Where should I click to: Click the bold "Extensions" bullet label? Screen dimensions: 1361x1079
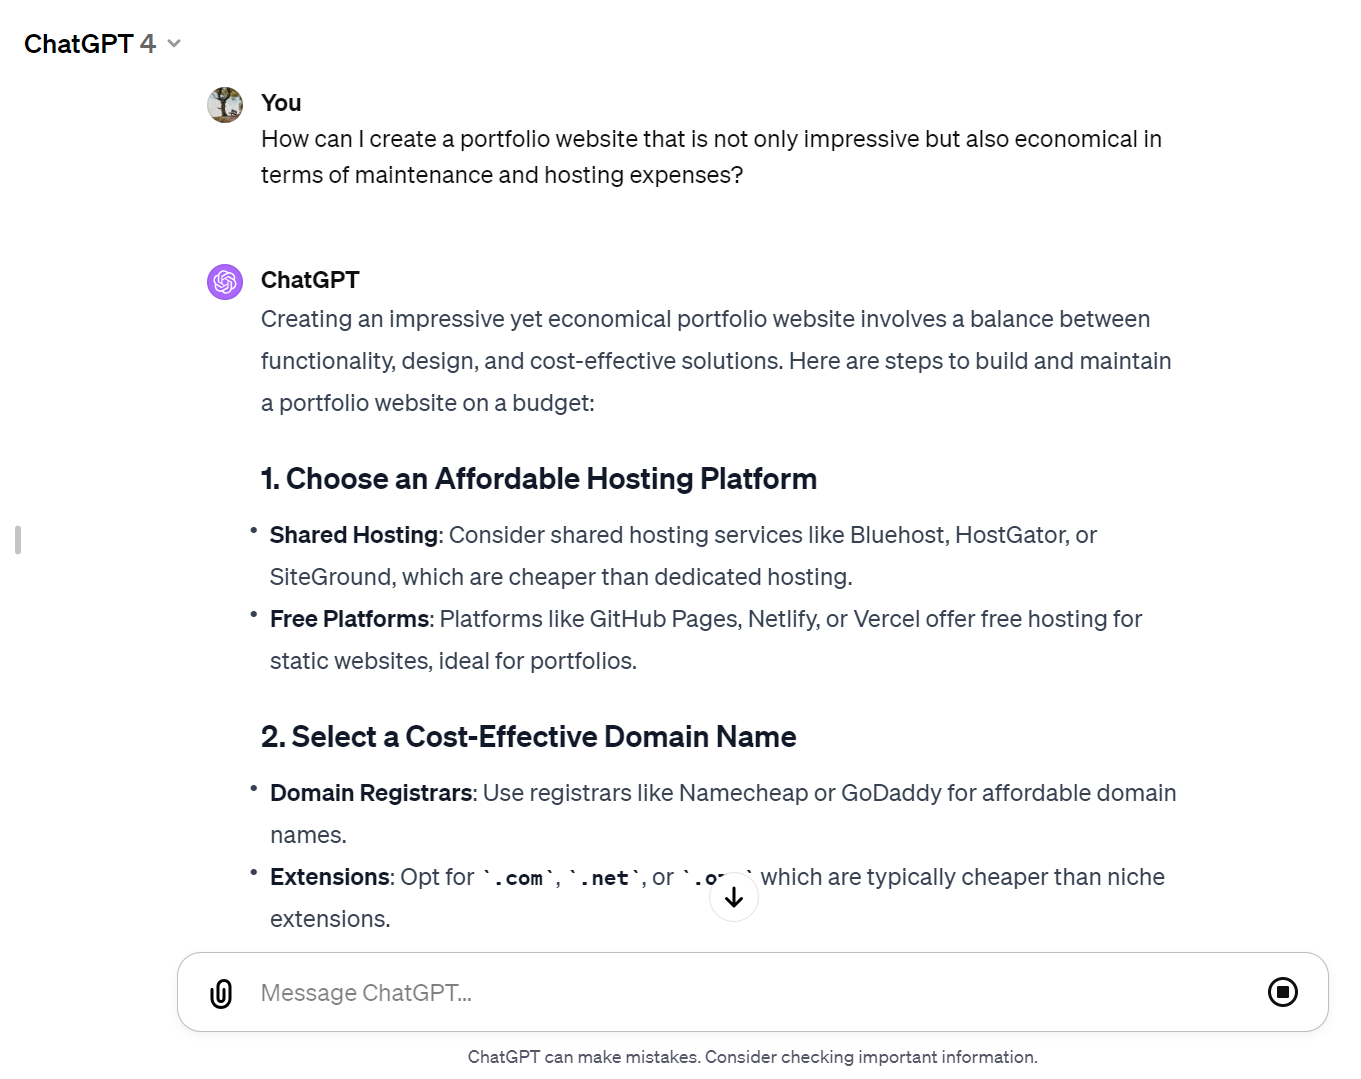pyautogui.click(x=330, y=877)
